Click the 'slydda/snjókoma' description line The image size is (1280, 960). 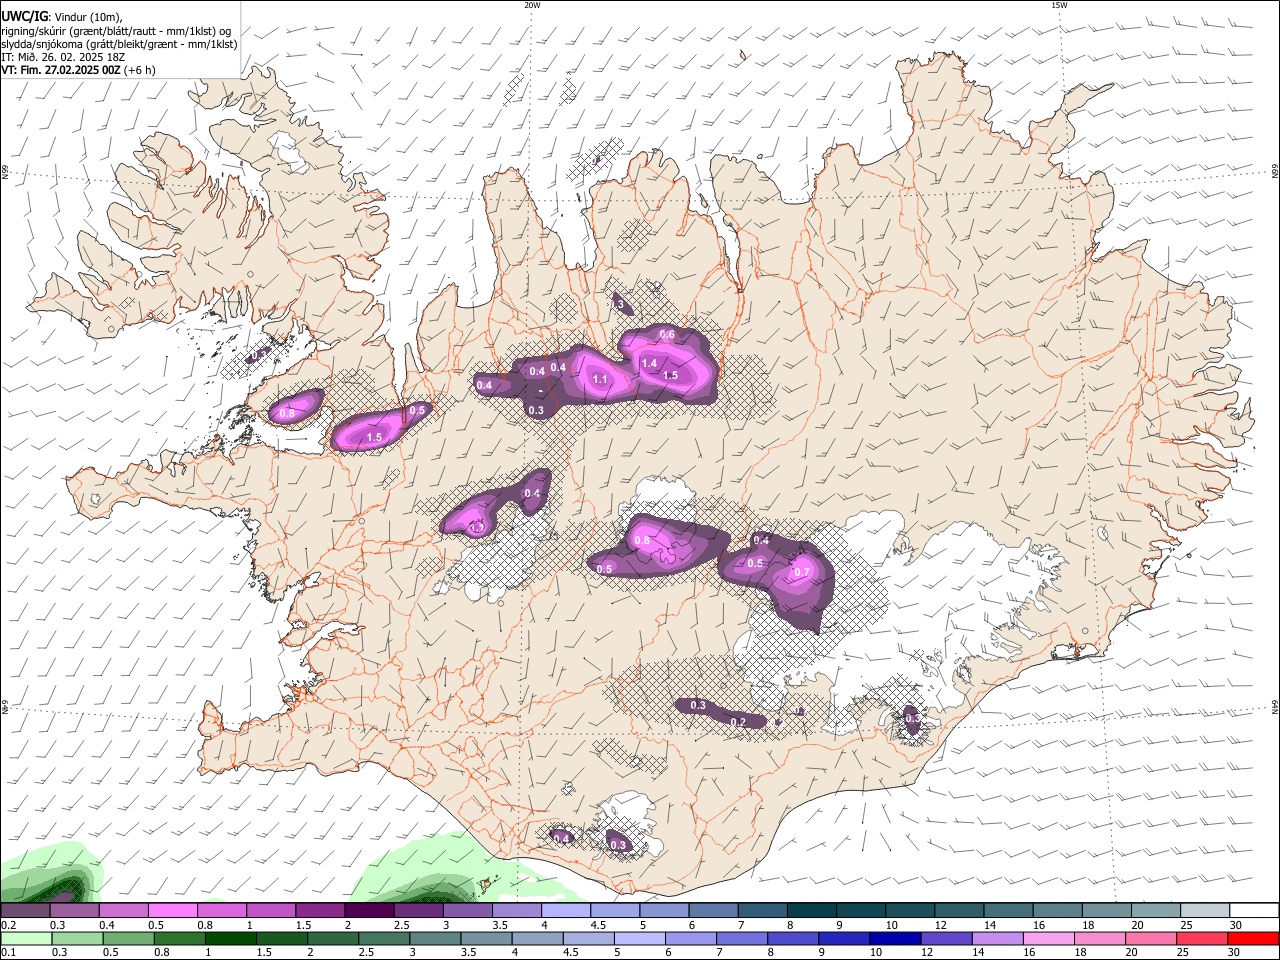[x=119, y=44]
